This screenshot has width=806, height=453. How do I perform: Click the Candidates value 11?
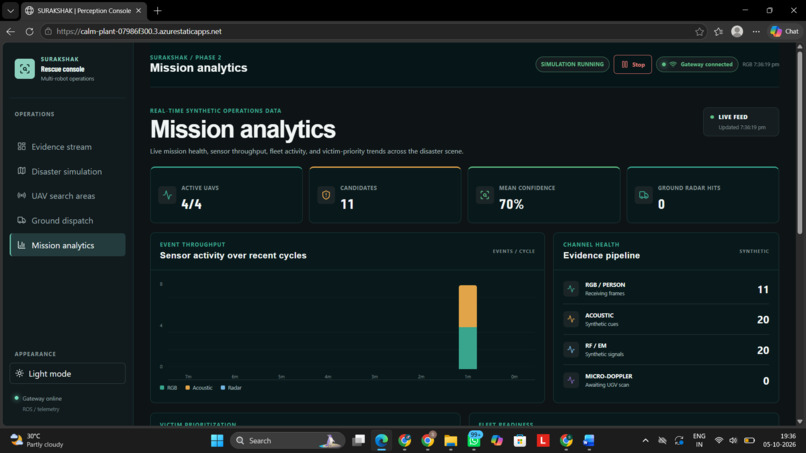(x=347, y=204)
